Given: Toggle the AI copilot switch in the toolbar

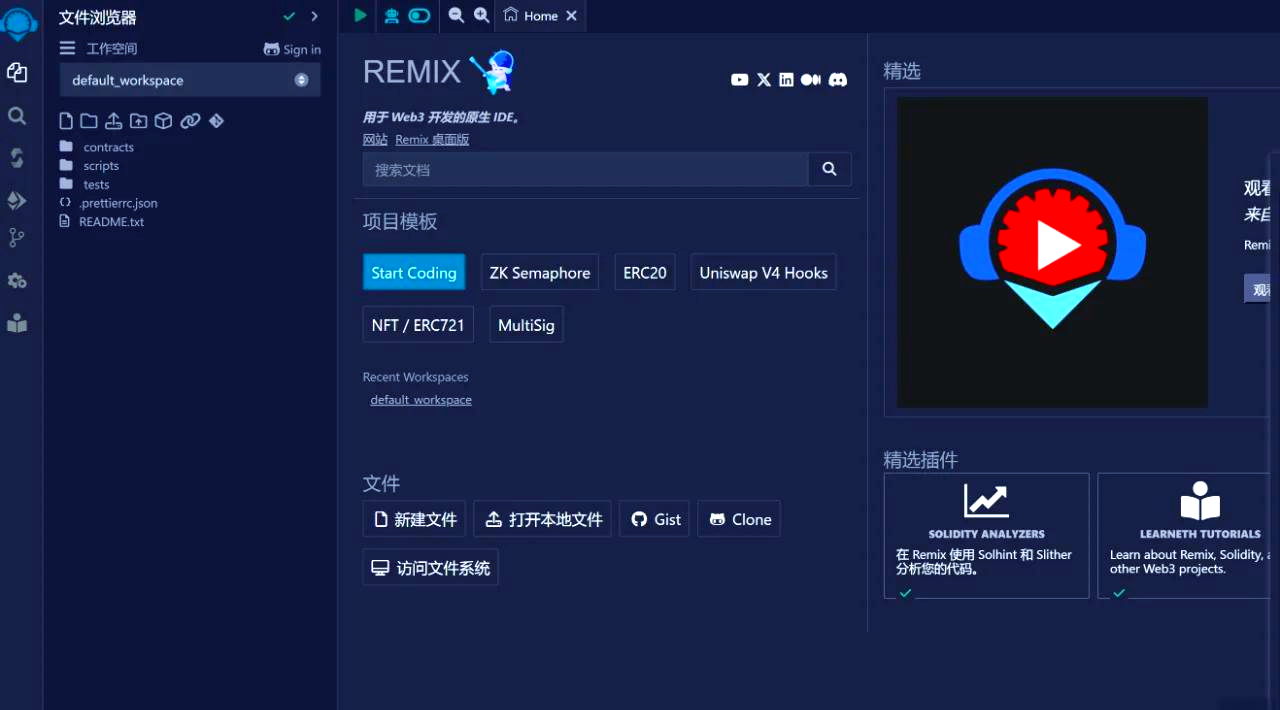Looking at the screenshot, I should [419, 15].
